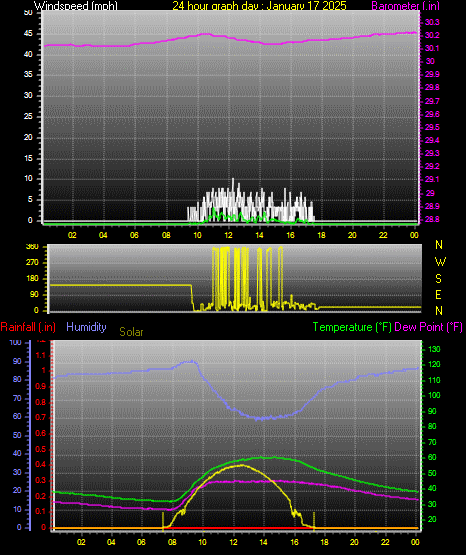
Task: Click the Humidity legend label
Action: point(86,327)
